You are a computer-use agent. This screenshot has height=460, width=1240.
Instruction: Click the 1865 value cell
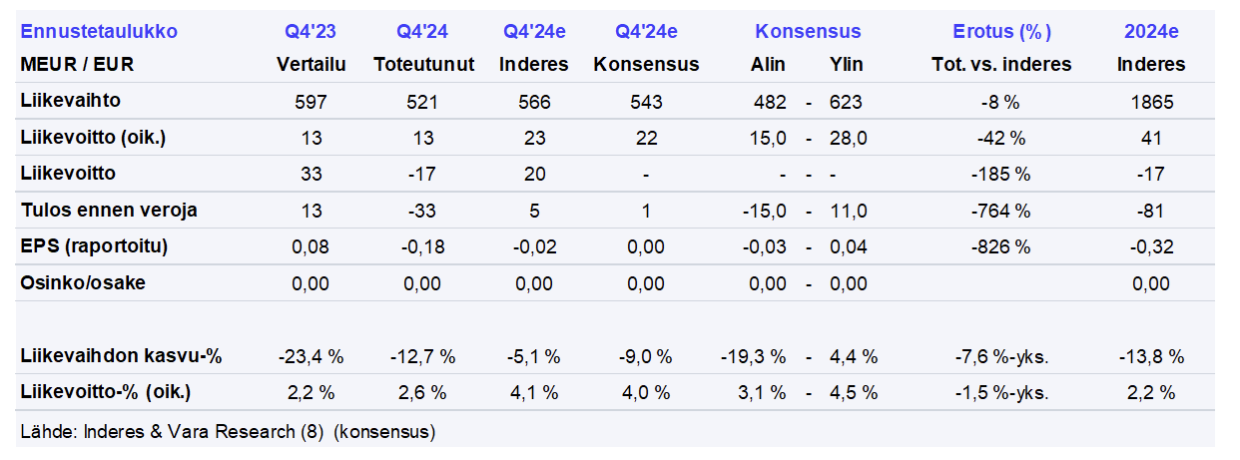(1151, 102)
